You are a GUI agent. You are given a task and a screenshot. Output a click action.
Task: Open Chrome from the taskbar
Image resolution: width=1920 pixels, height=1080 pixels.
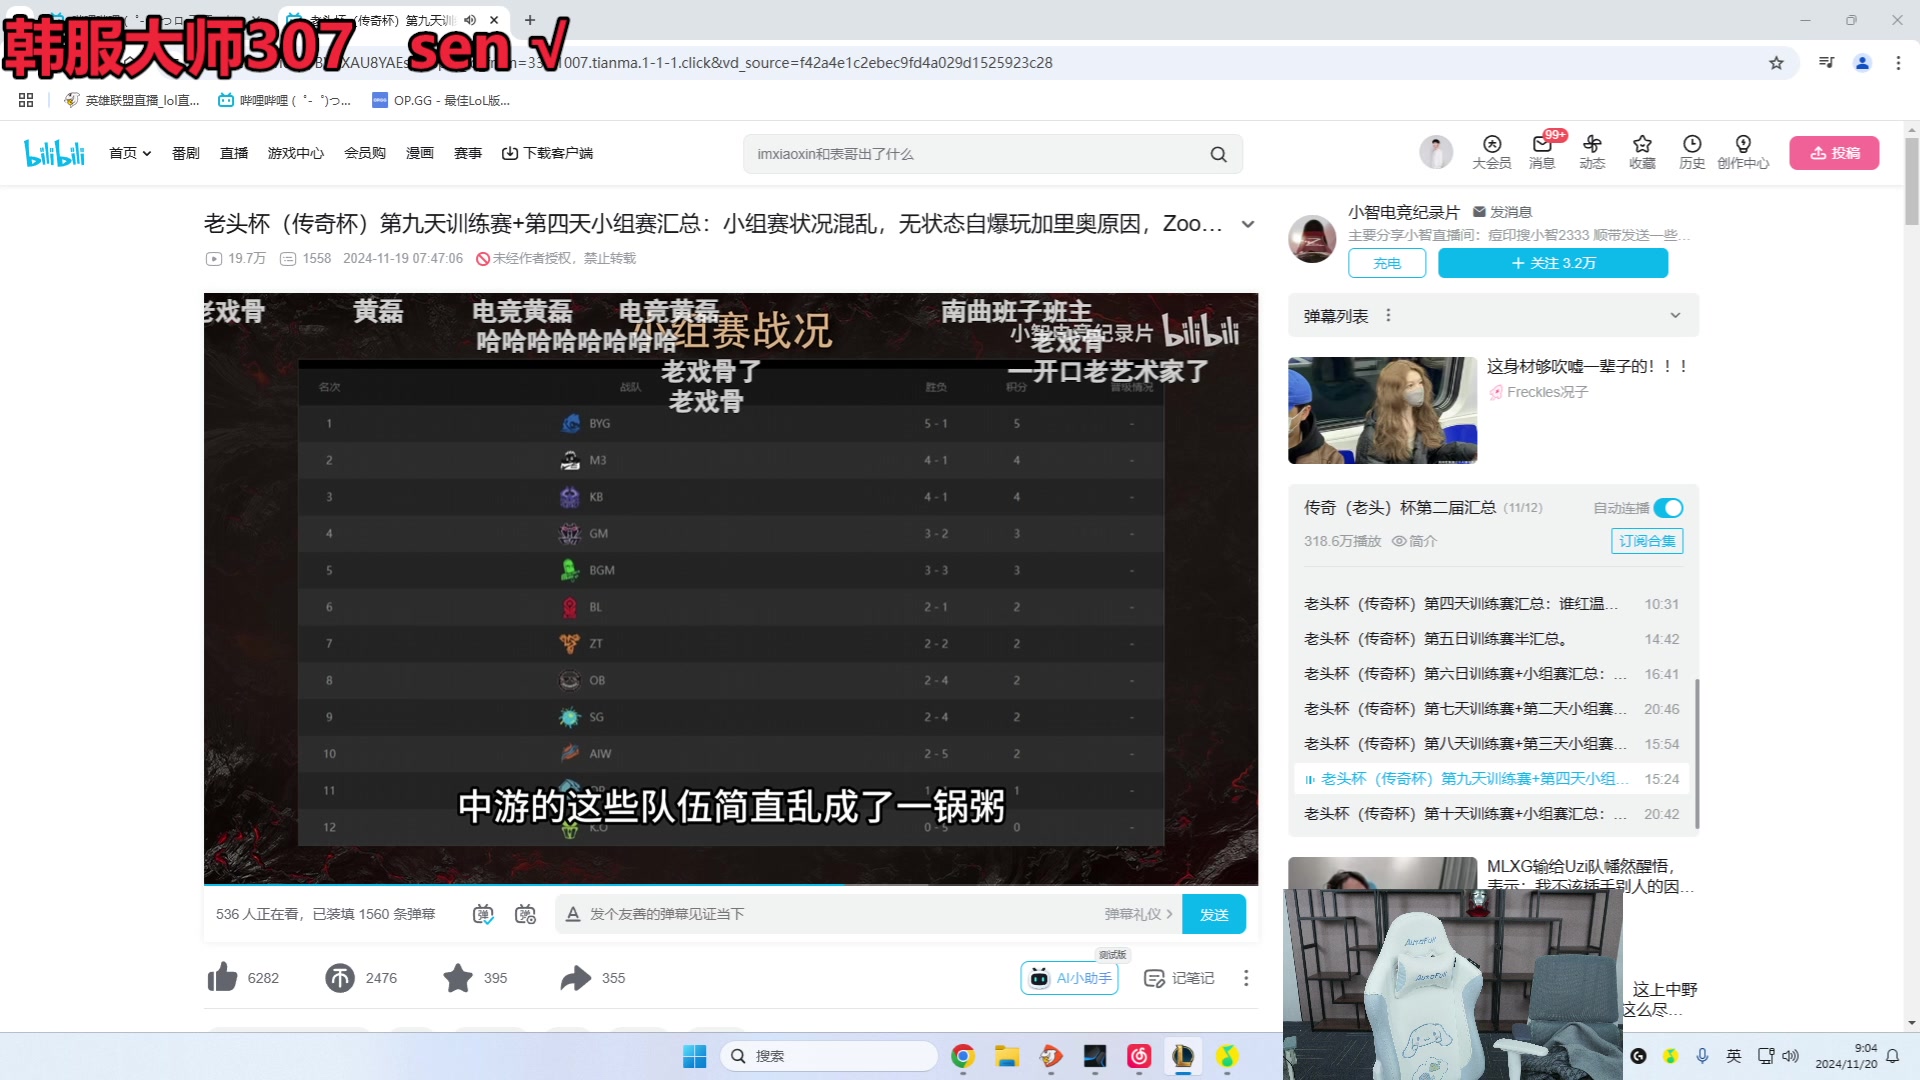962,1056
